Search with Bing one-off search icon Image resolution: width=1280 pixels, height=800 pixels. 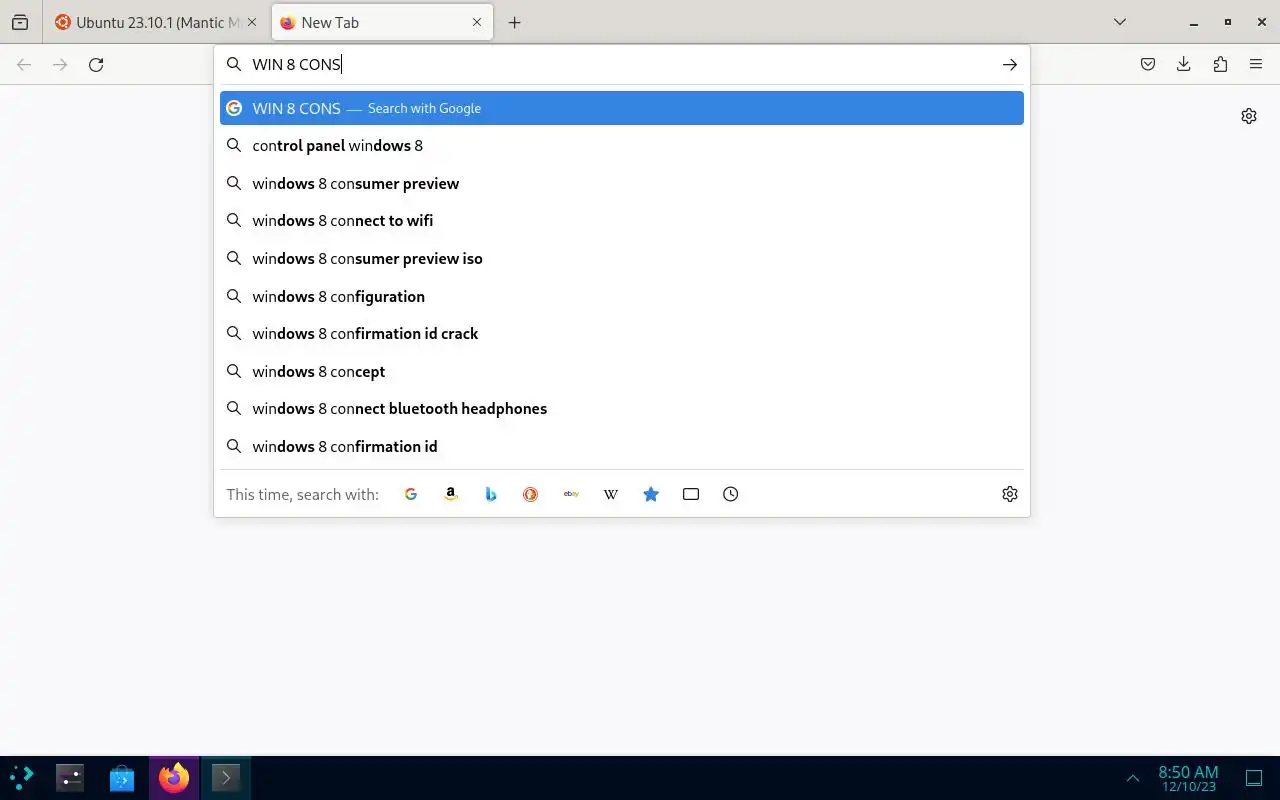pos(491,494)
